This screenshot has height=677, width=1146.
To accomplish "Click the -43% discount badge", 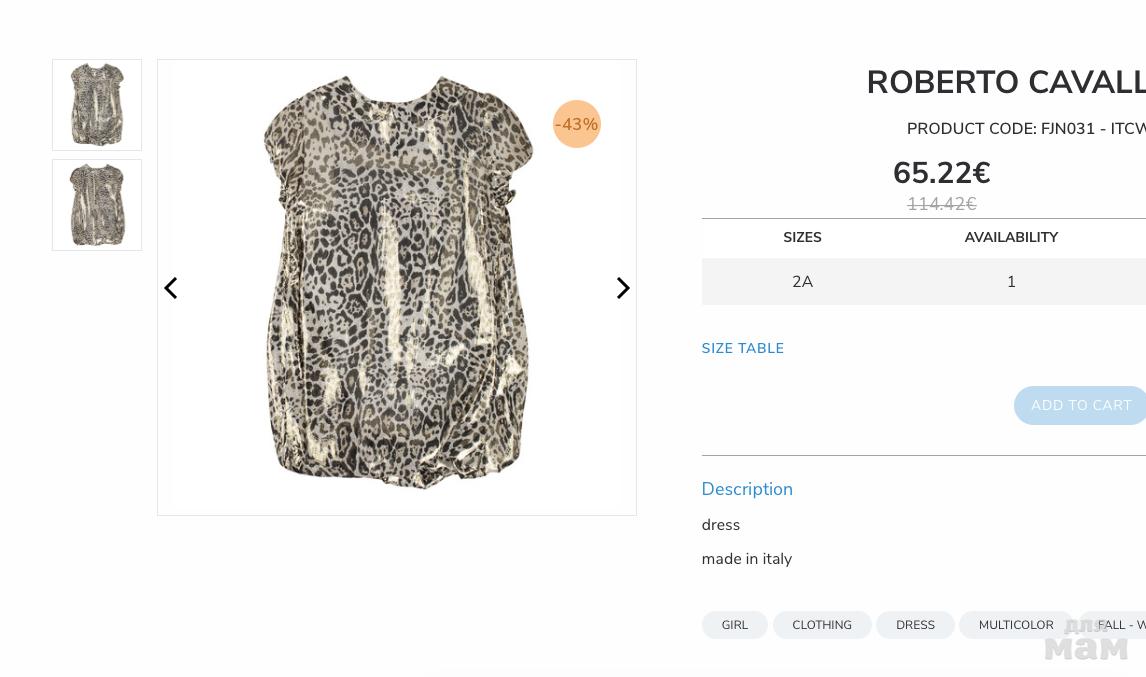I will pyautogui.click(x=577, y=124).
